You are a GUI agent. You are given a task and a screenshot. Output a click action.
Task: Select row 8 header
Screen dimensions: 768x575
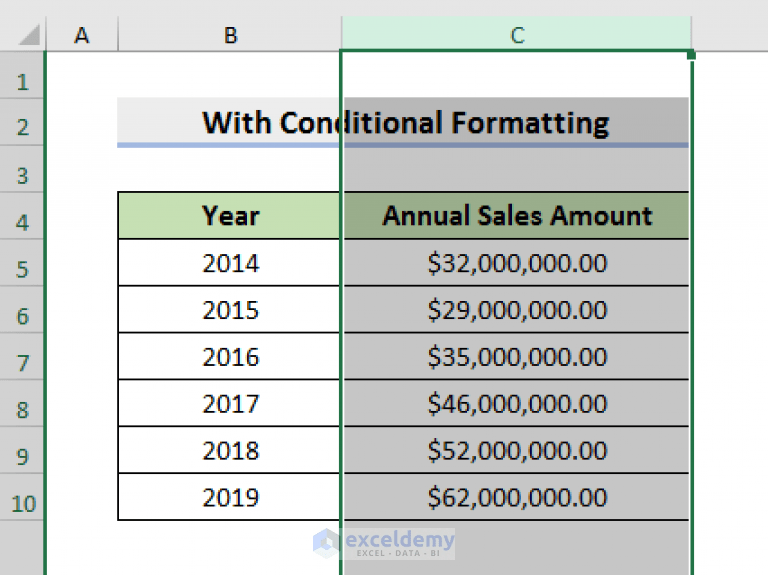click(22, 403)
